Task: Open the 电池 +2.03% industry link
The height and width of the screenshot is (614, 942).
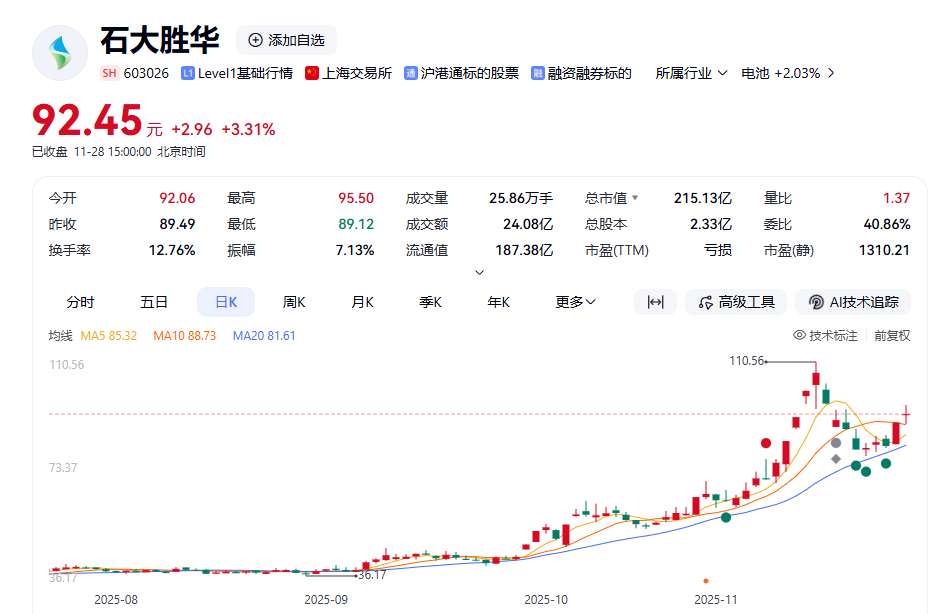Action: [x=787, y=73]
